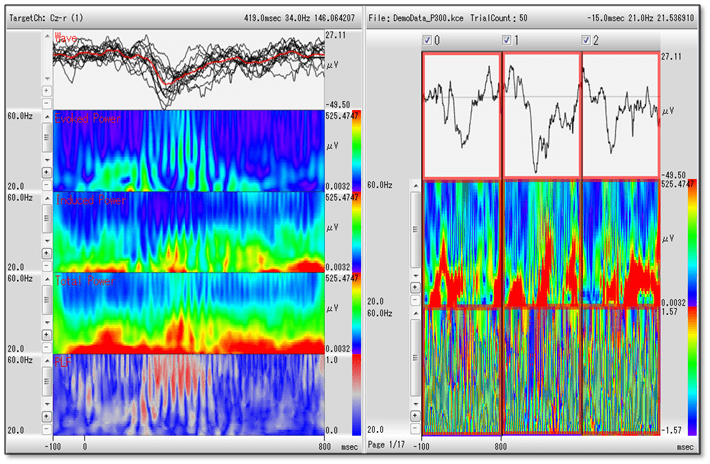Zoom out of the Induced Power plot
The height and width of the screenshot is (464, 710).
47,264
